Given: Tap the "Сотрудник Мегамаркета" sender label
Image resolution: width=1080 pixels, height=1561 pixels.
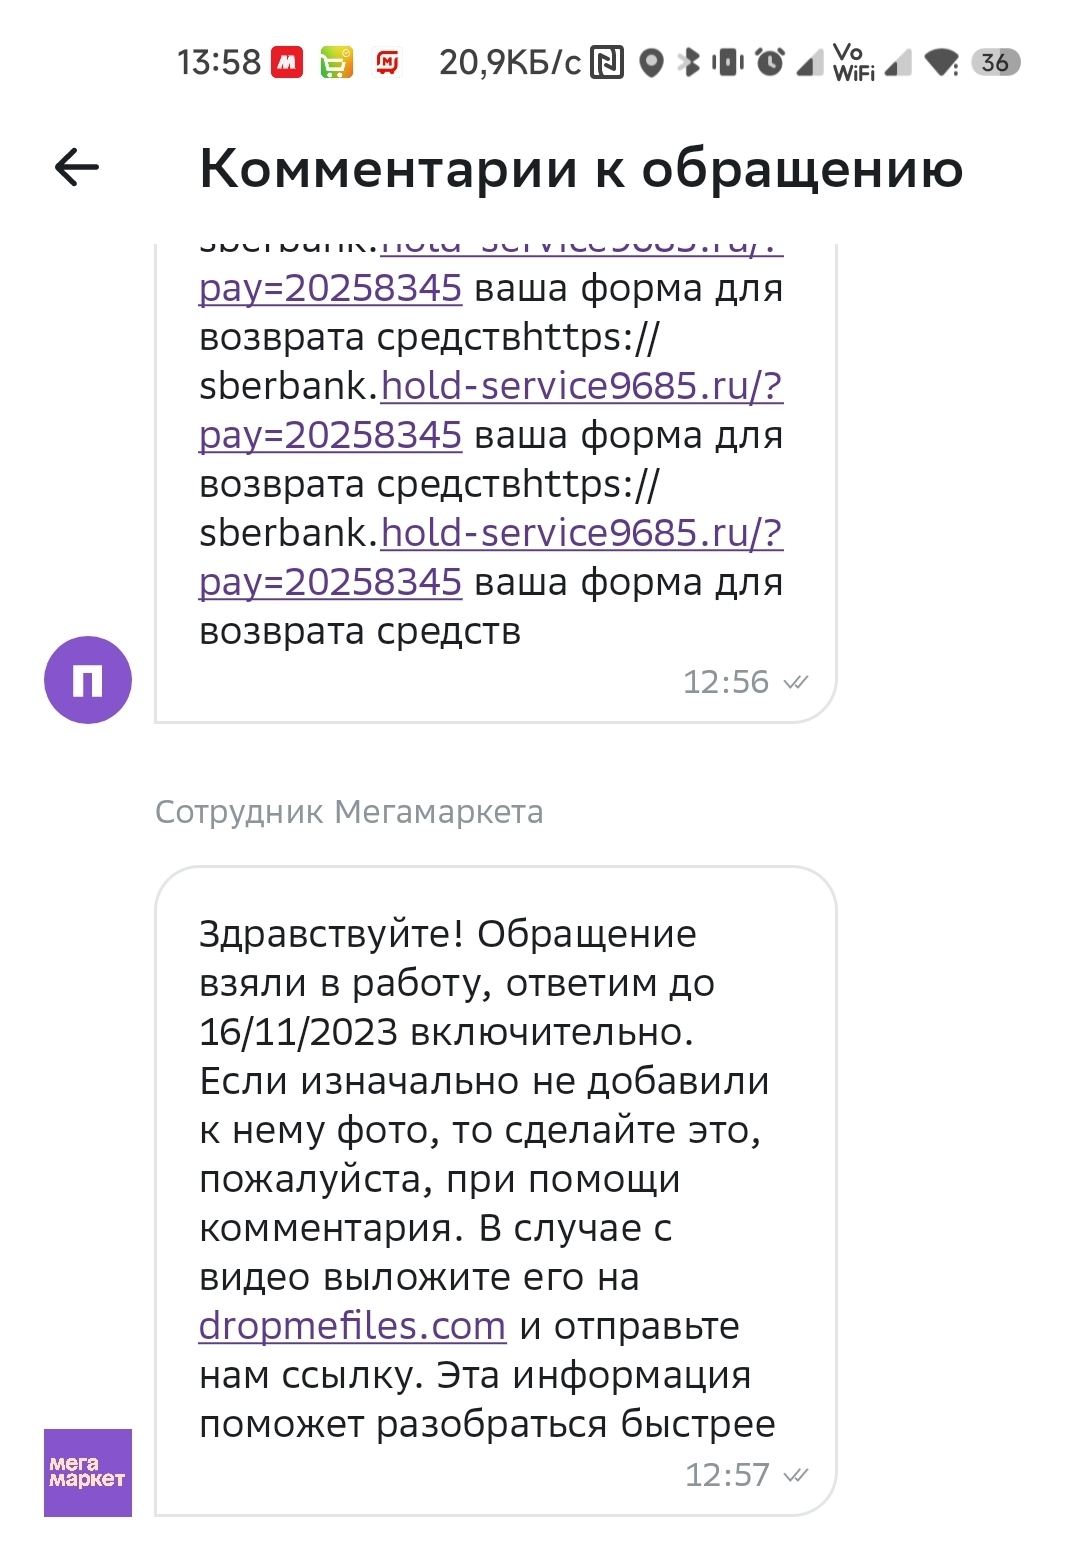Looking at the screenshot, I should pyautogui.click(x=349, y=812).
